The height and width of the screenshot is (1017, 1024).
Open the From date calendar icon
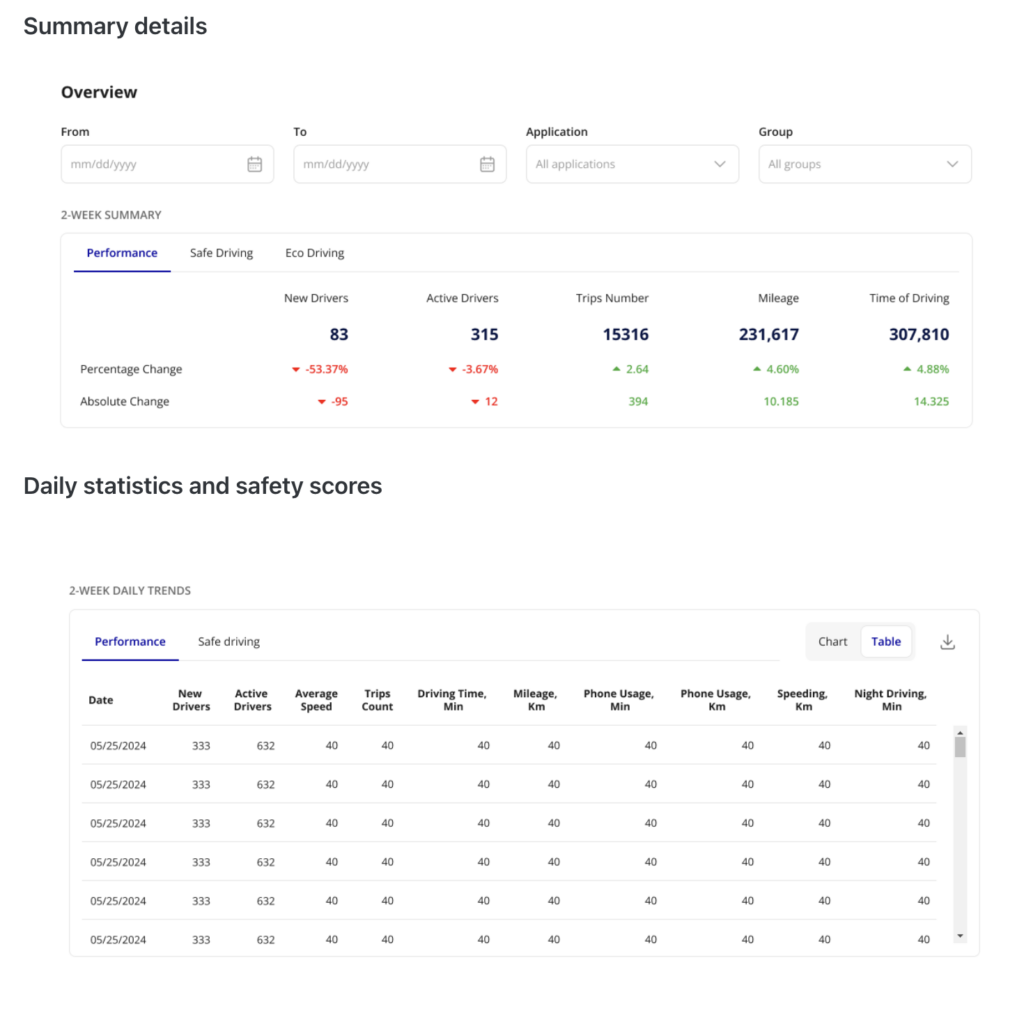[x=255, y=164]
